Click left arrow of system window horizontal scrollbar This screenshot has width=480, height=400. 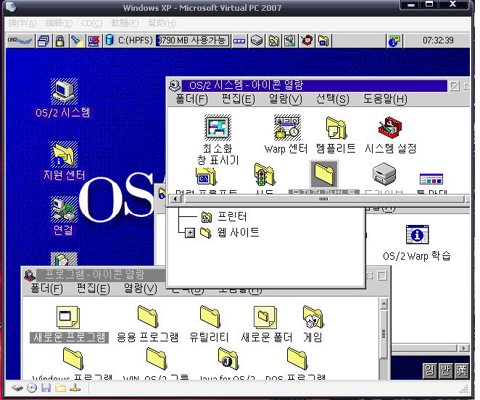pos(175,199)
